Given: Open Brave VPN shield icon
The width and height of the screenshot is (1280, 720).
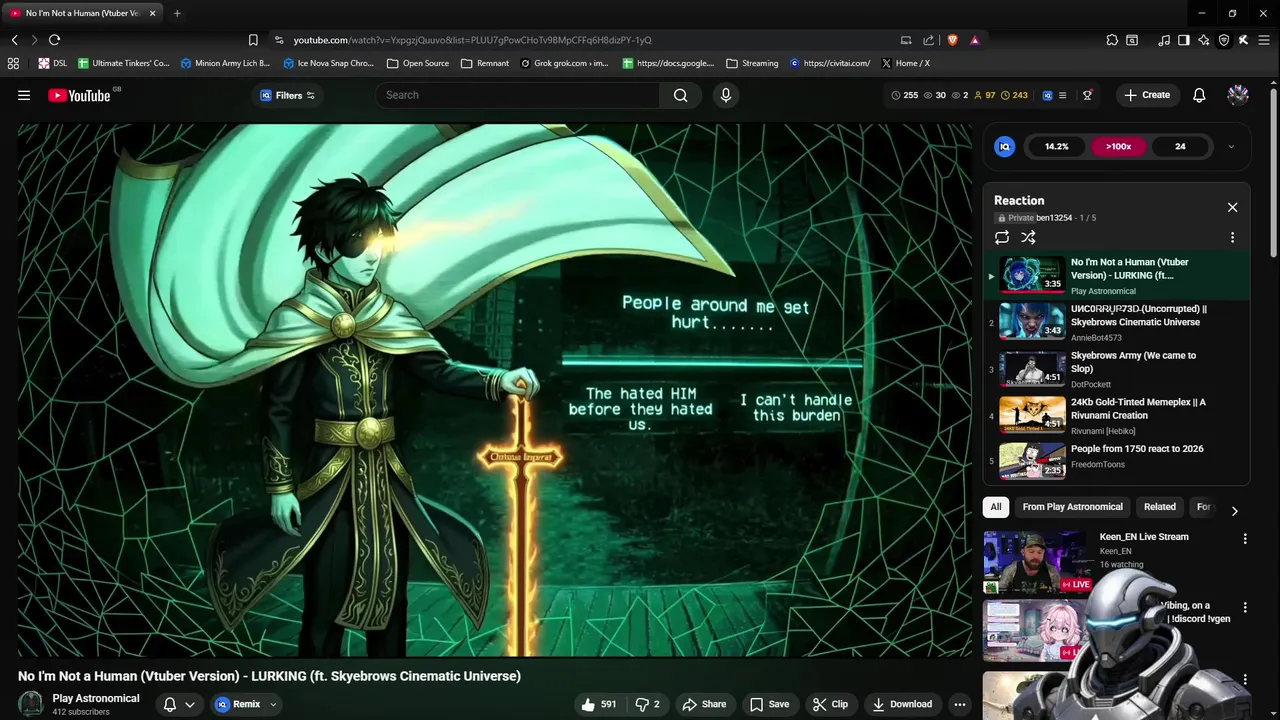Looking at the screenshot, I should click(1224, 40).
